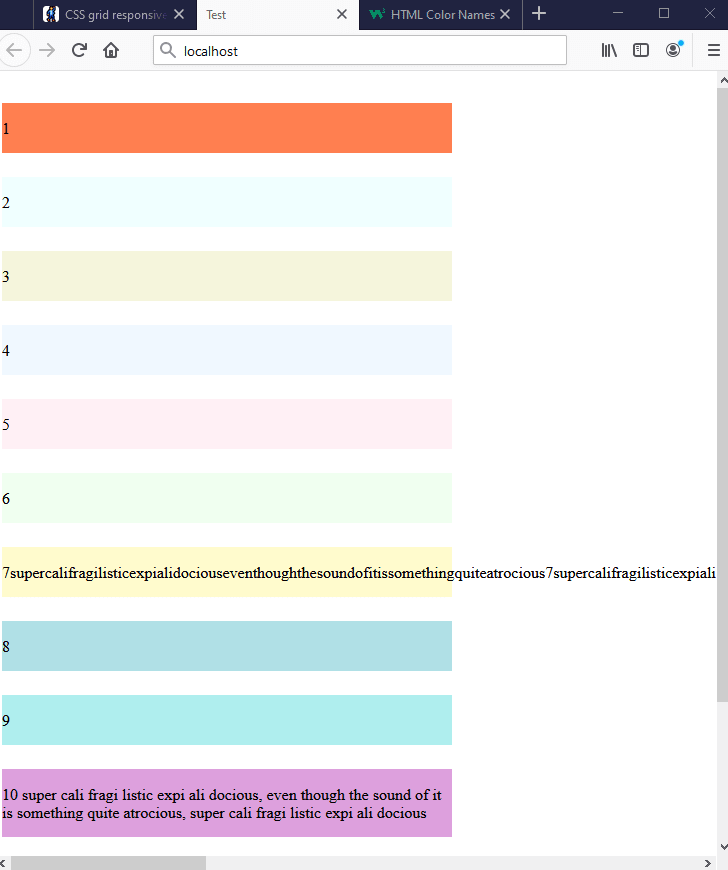Click the W3 favicon on the HTML Color Names tab

[x=377, y=14]
